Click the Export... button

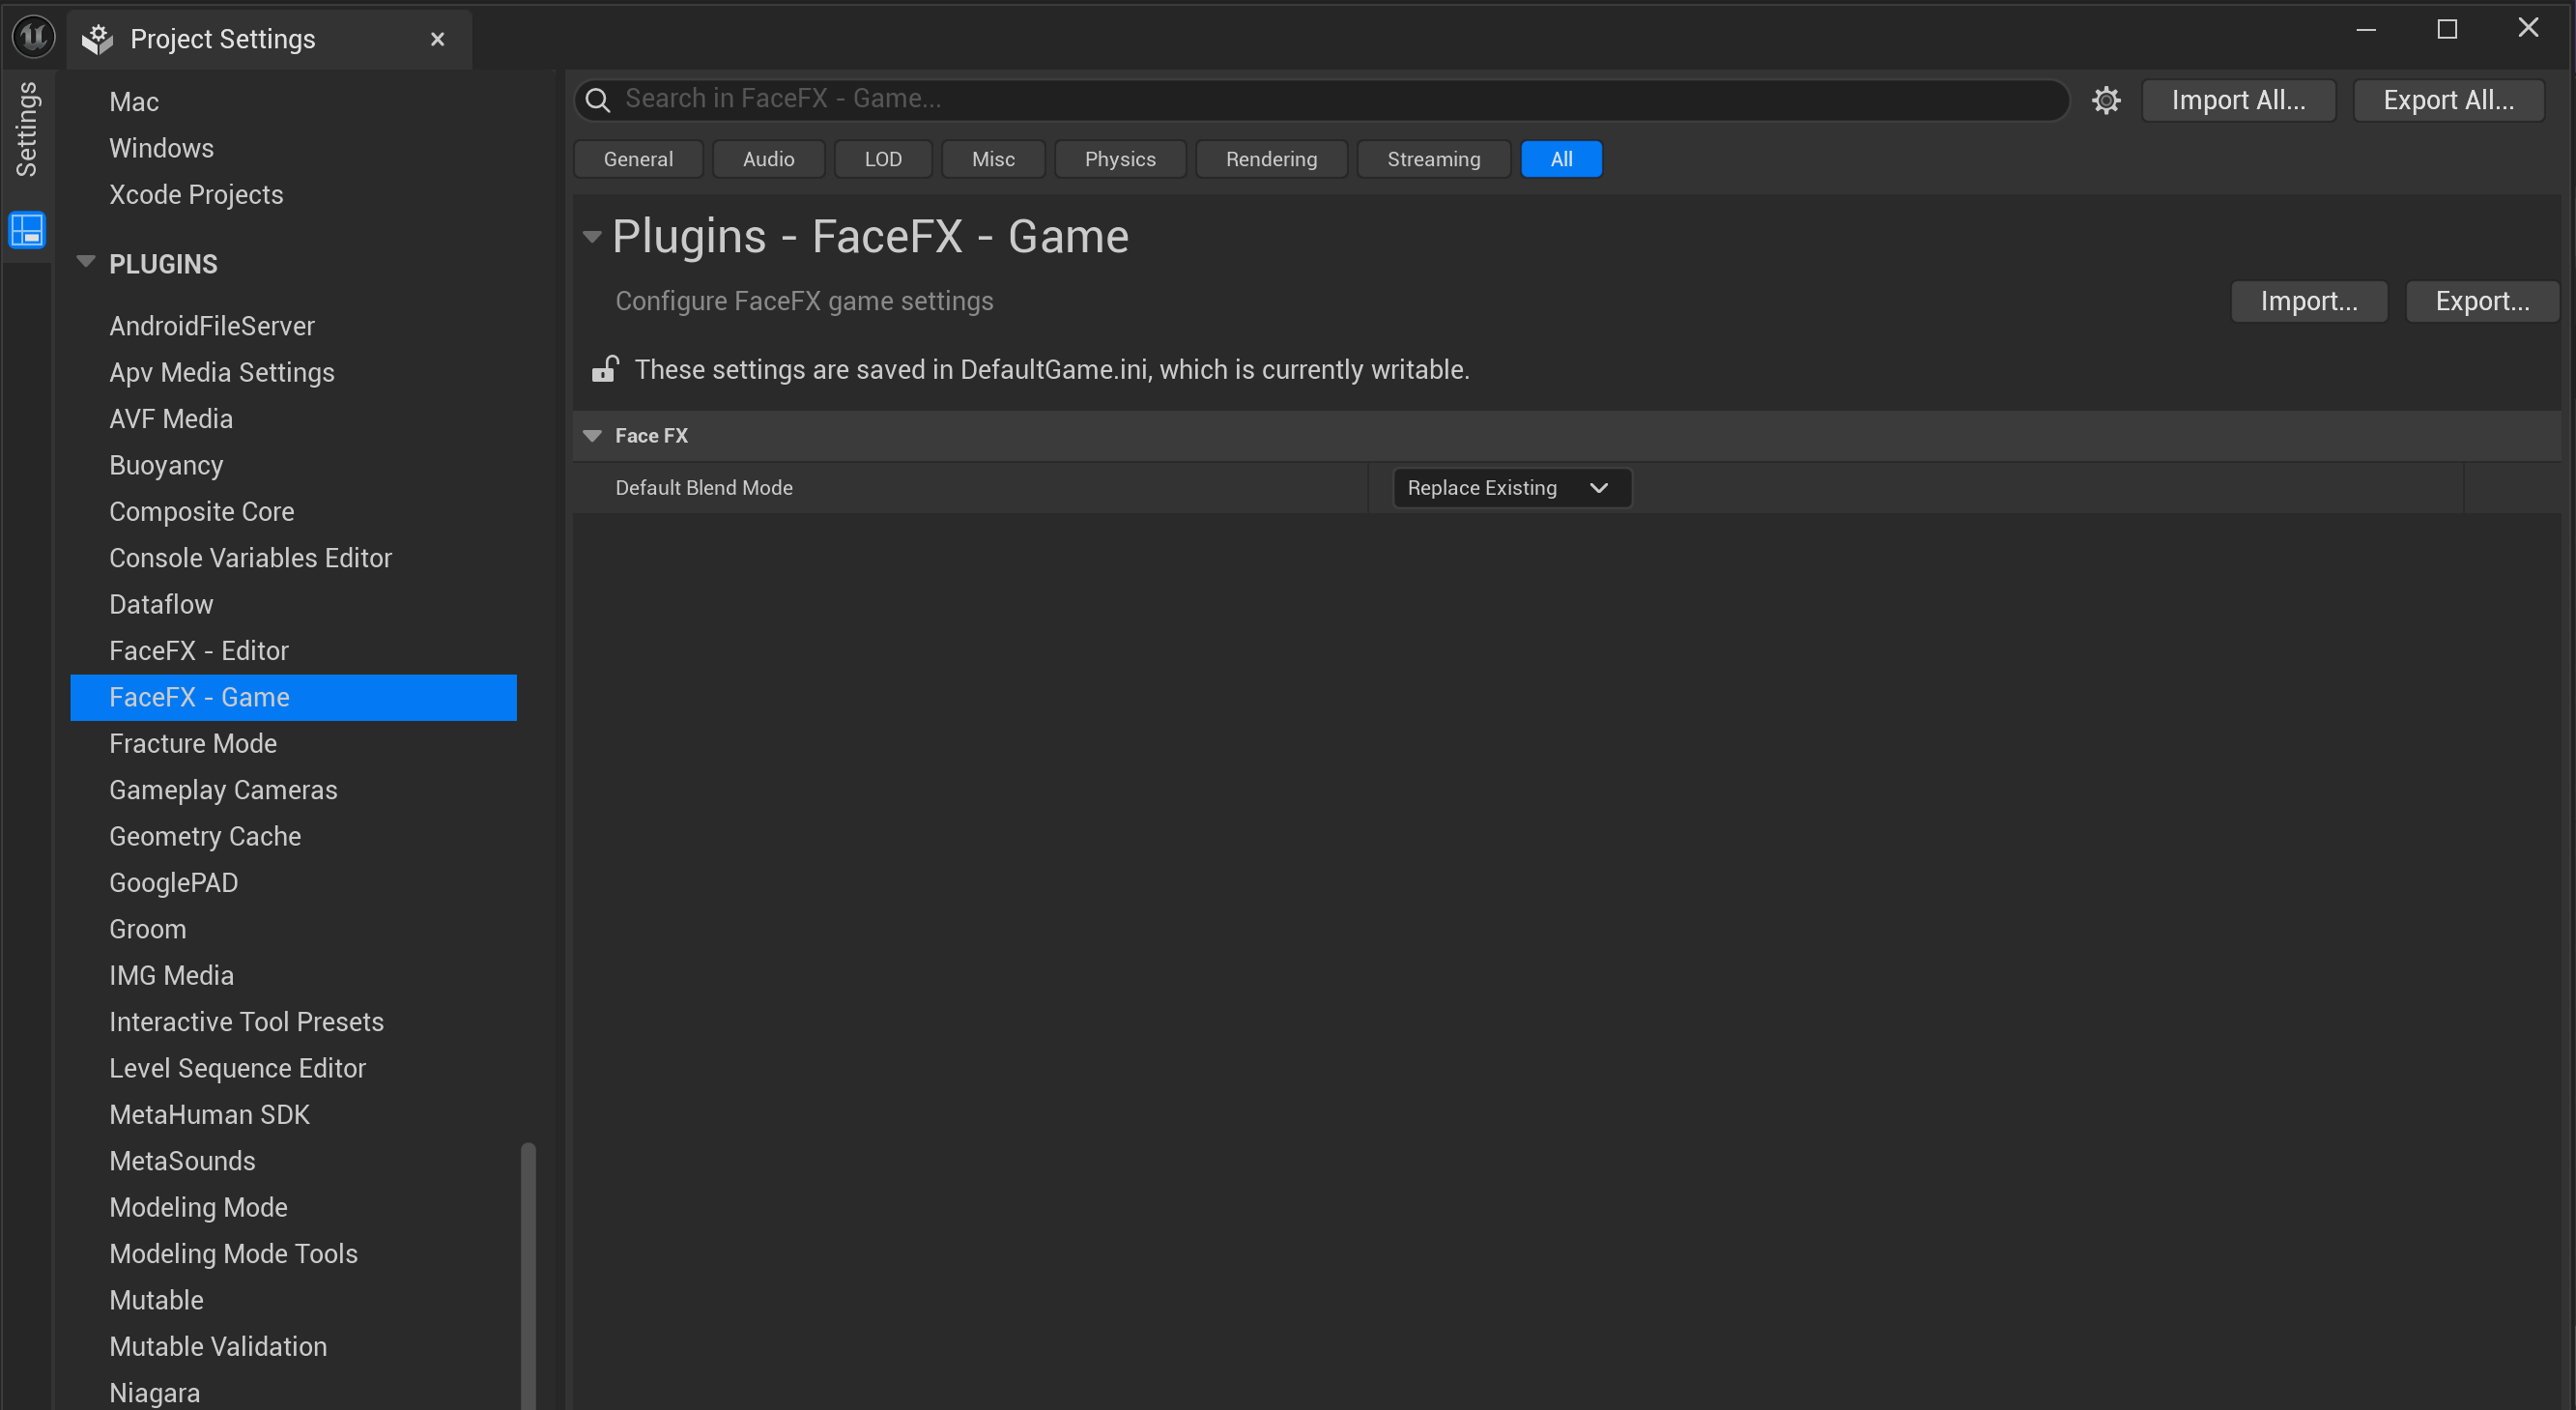click(2482, 301)
